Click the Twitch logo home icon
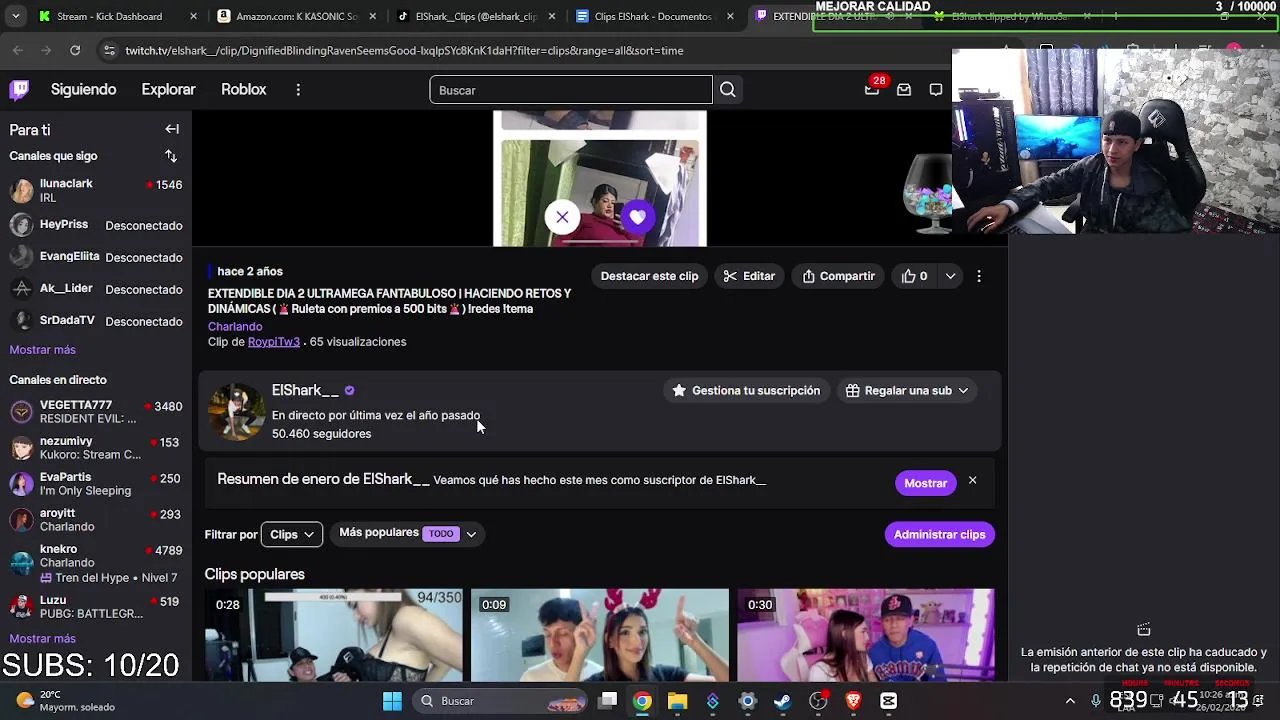1280x720 pixels. (19, 90)
